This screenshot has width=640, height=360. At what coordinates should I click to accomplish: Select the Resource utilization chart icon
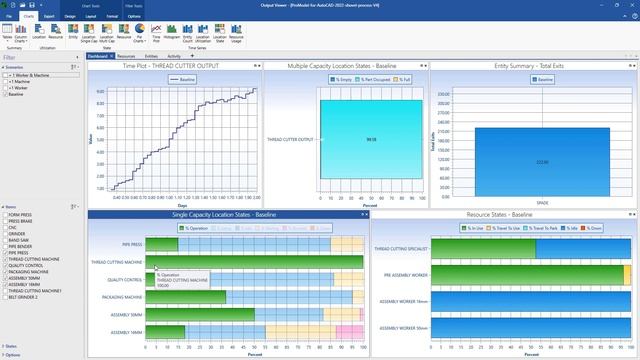pos(56,31)
